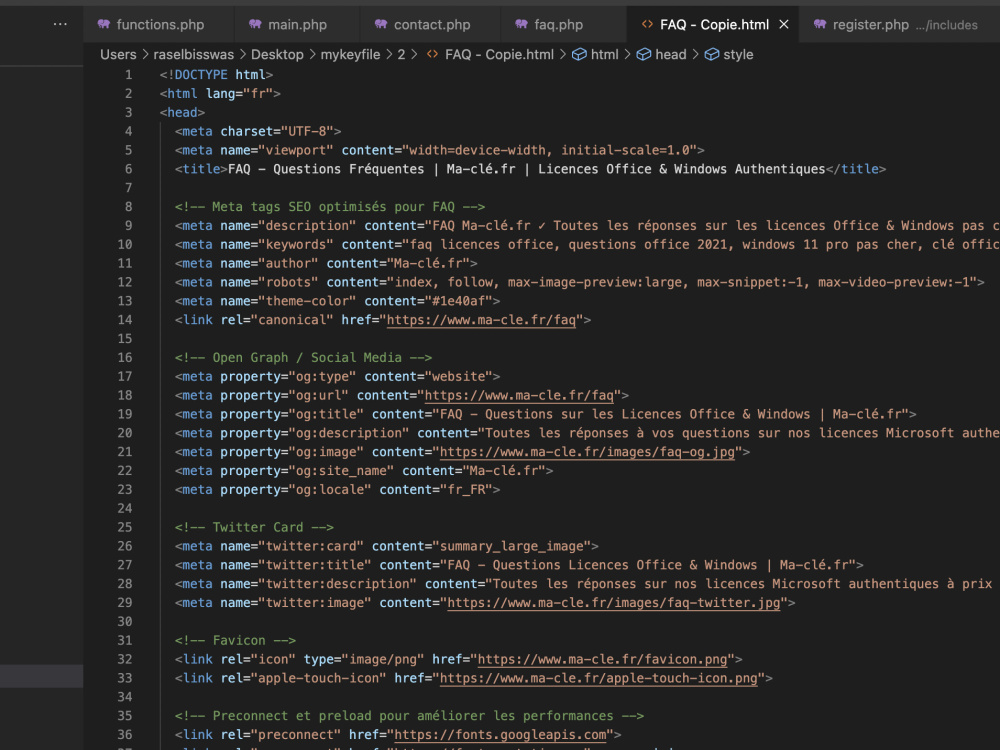
Task: Select the faq.php tab
Action: 558,25
